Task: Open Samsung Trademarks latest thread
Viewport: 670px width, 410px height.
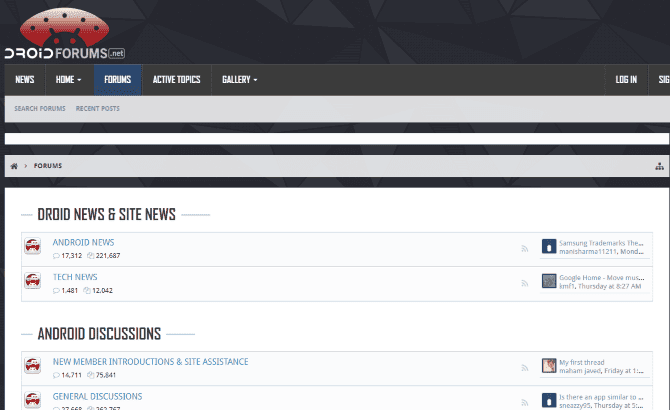Action: (x=601, y=243)
